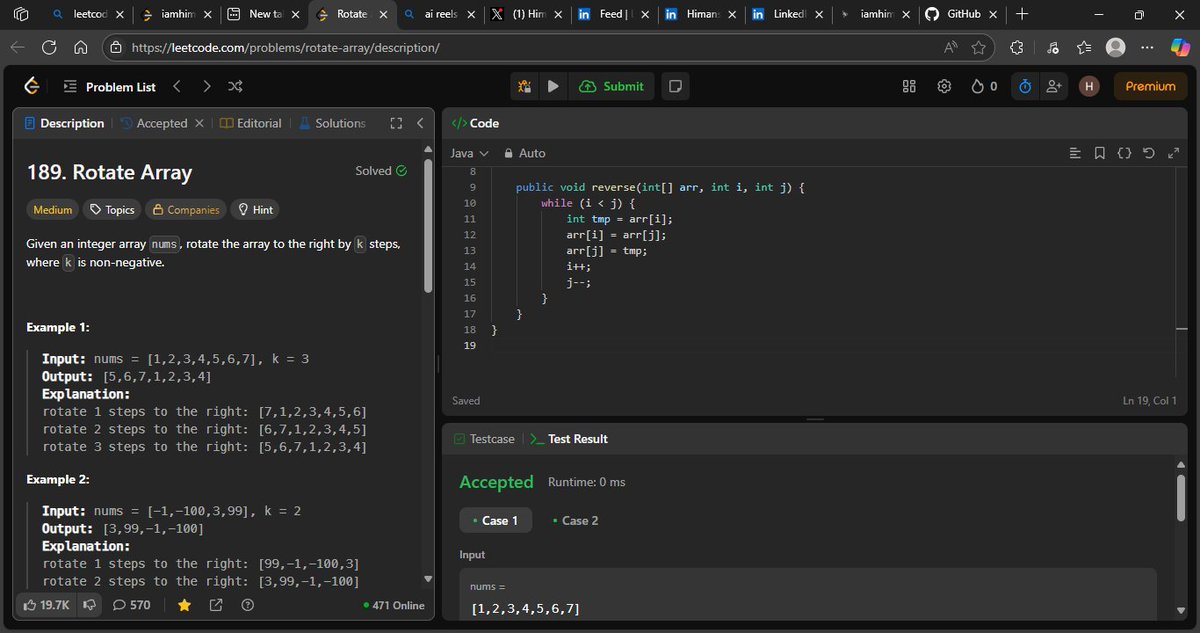Submit the solution
Screen dimensions: 1200x633
(611, 86)
